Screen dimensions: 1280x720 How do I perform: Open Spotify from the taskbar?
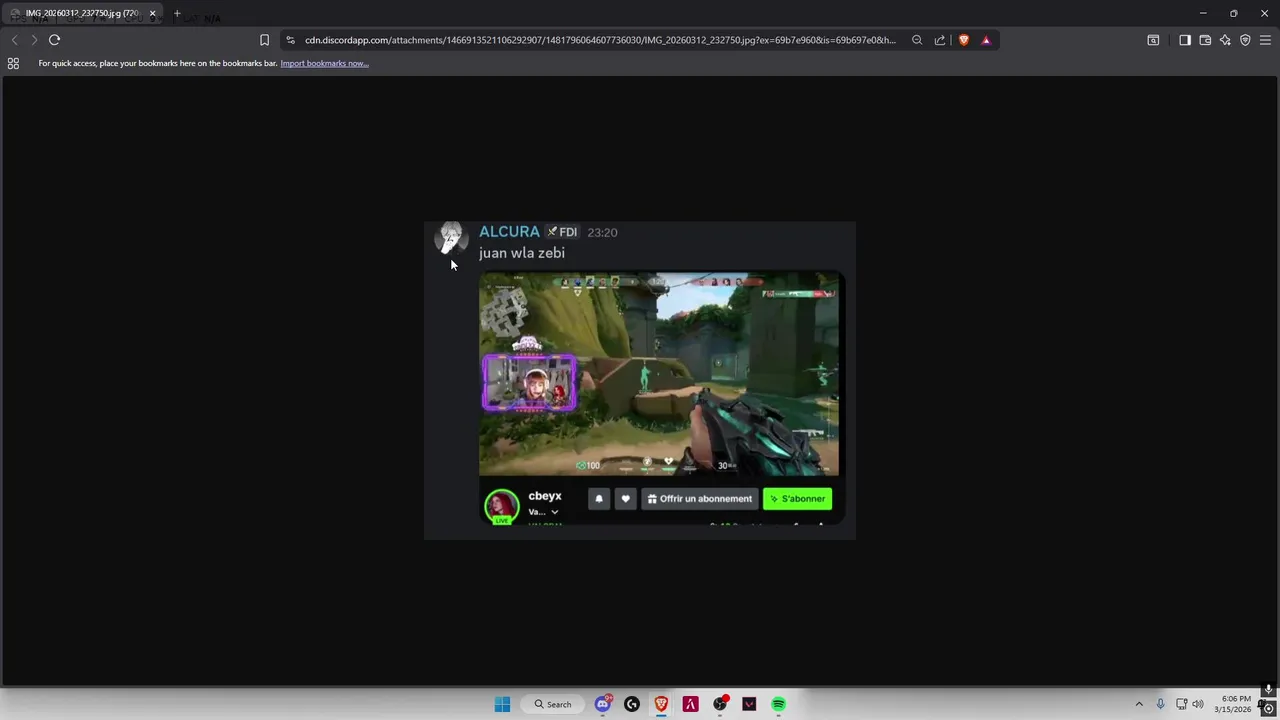pos(778,704)
